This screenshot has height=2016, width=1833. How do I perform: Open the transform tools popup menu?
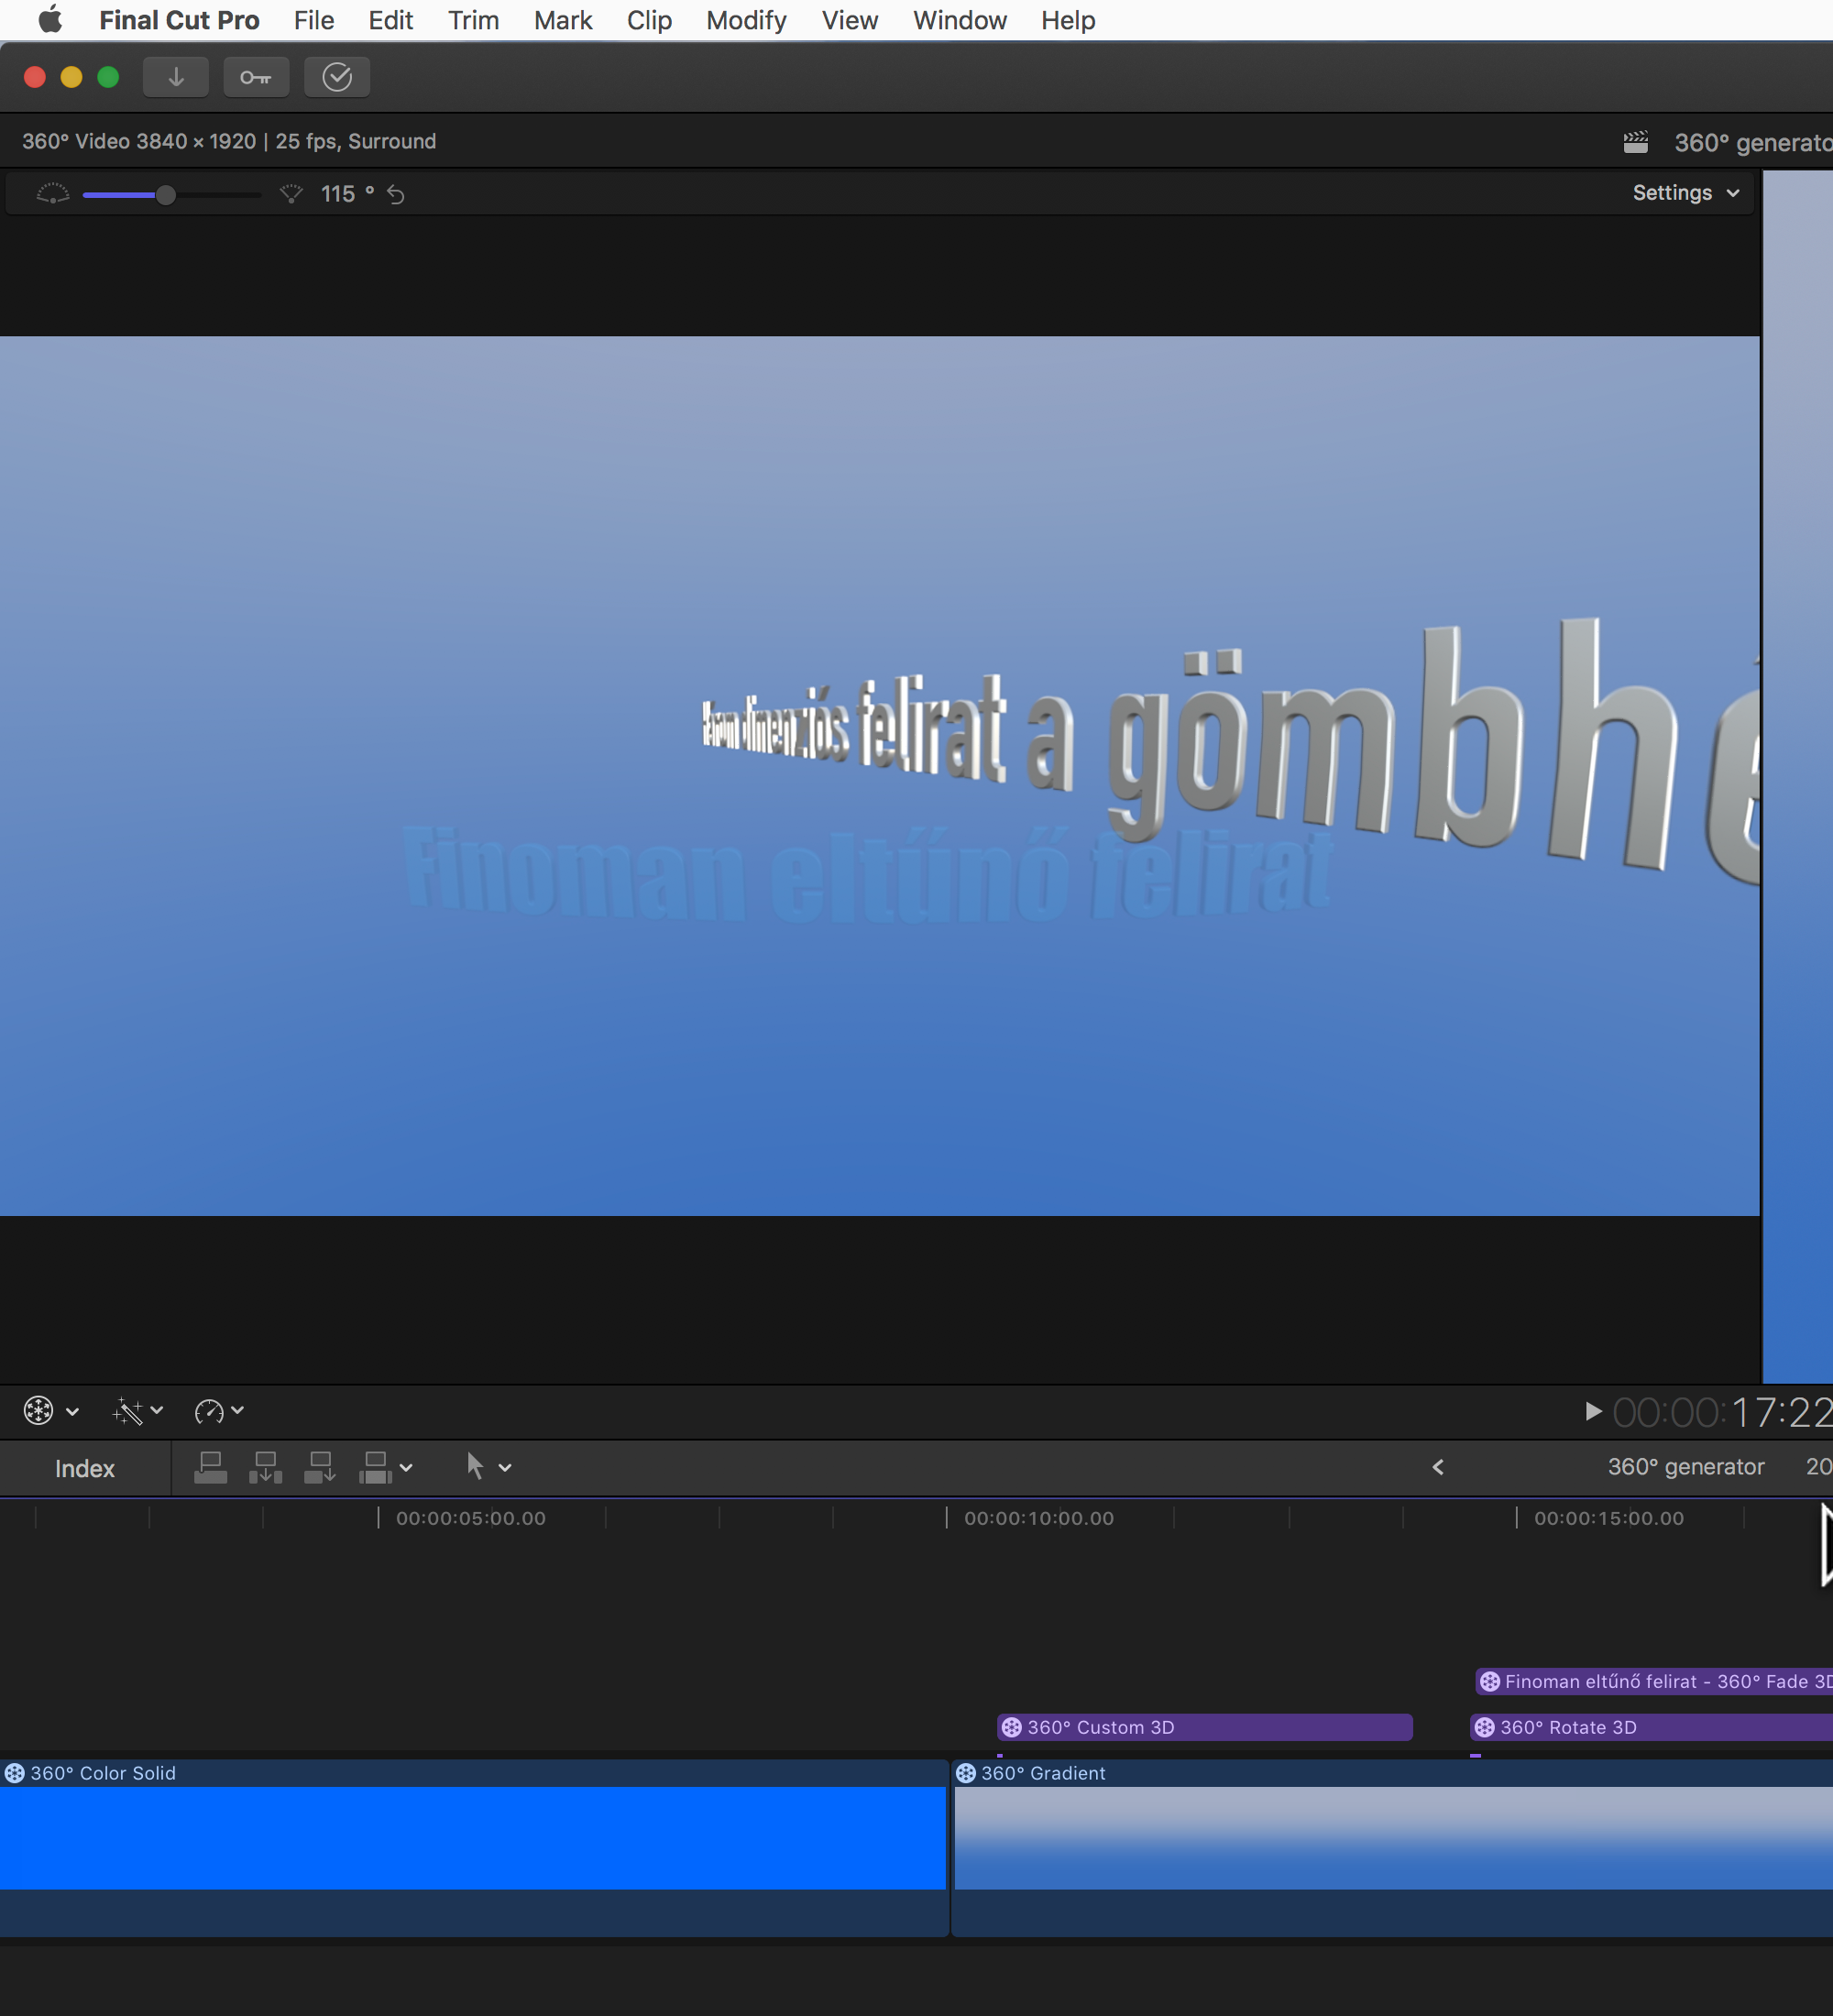[x=50, y=1411]
